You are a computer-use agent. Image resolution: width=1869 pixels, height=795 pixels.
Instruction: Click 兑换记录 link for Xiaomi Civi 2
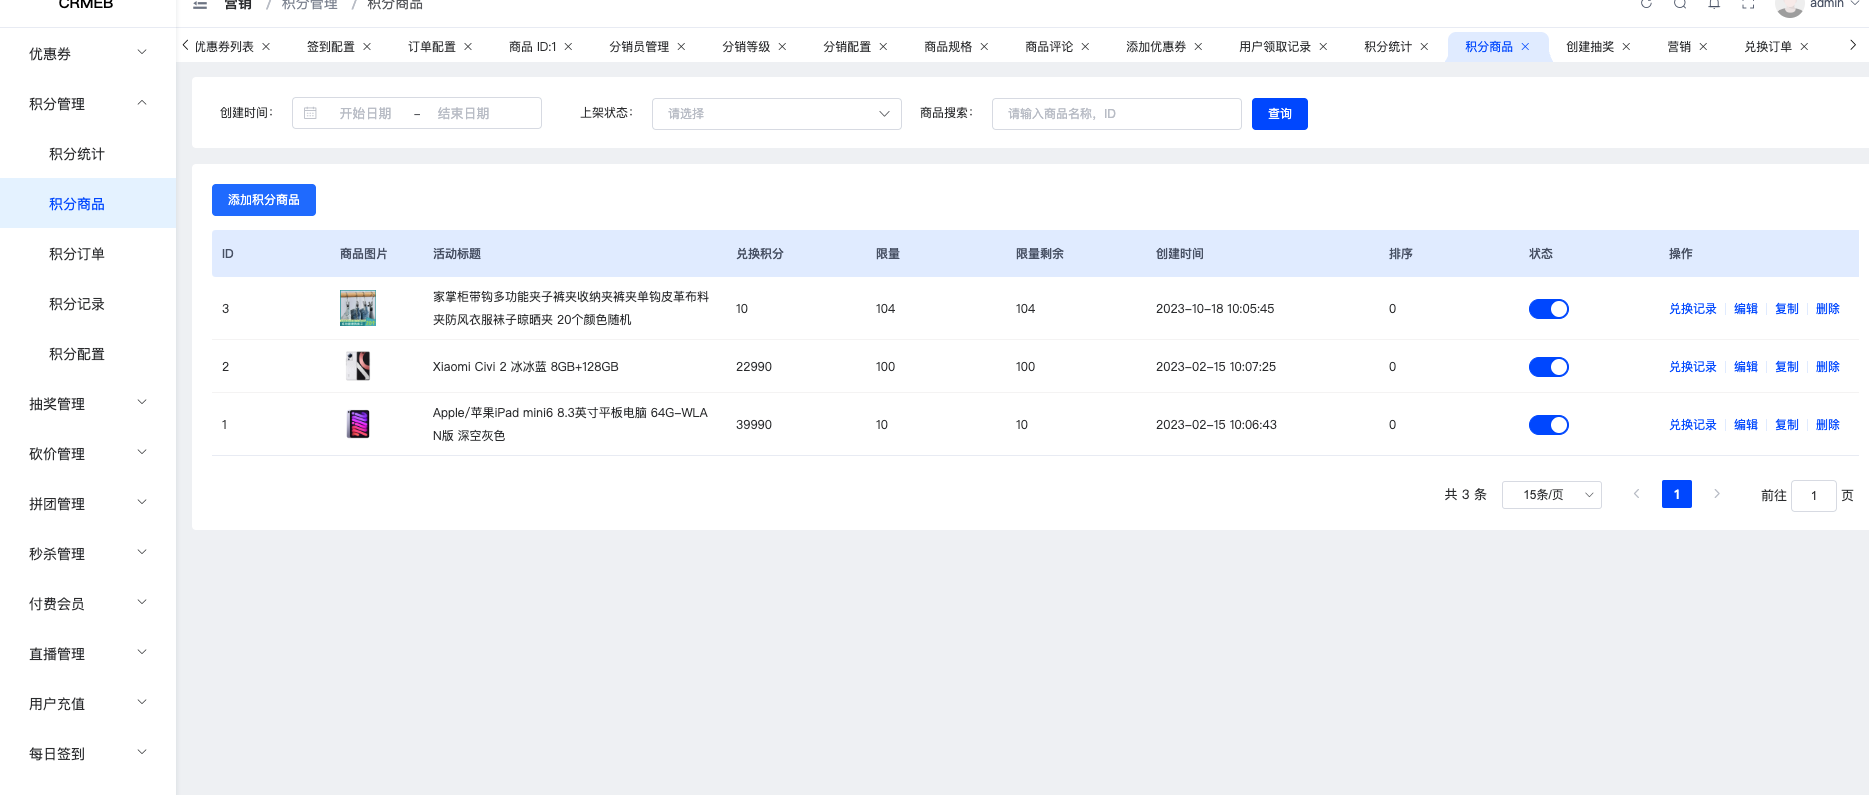1692,367
